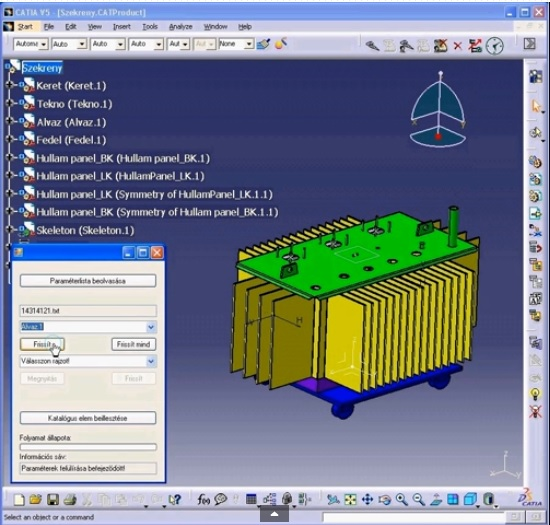Open the File menu
This screenshot has height=525, width=550.
pos(49,27)
